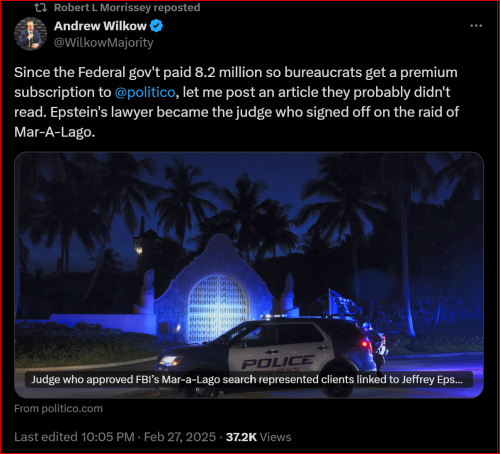Click the Mar-A-Lago text ending the tweet

pos(55,132)
